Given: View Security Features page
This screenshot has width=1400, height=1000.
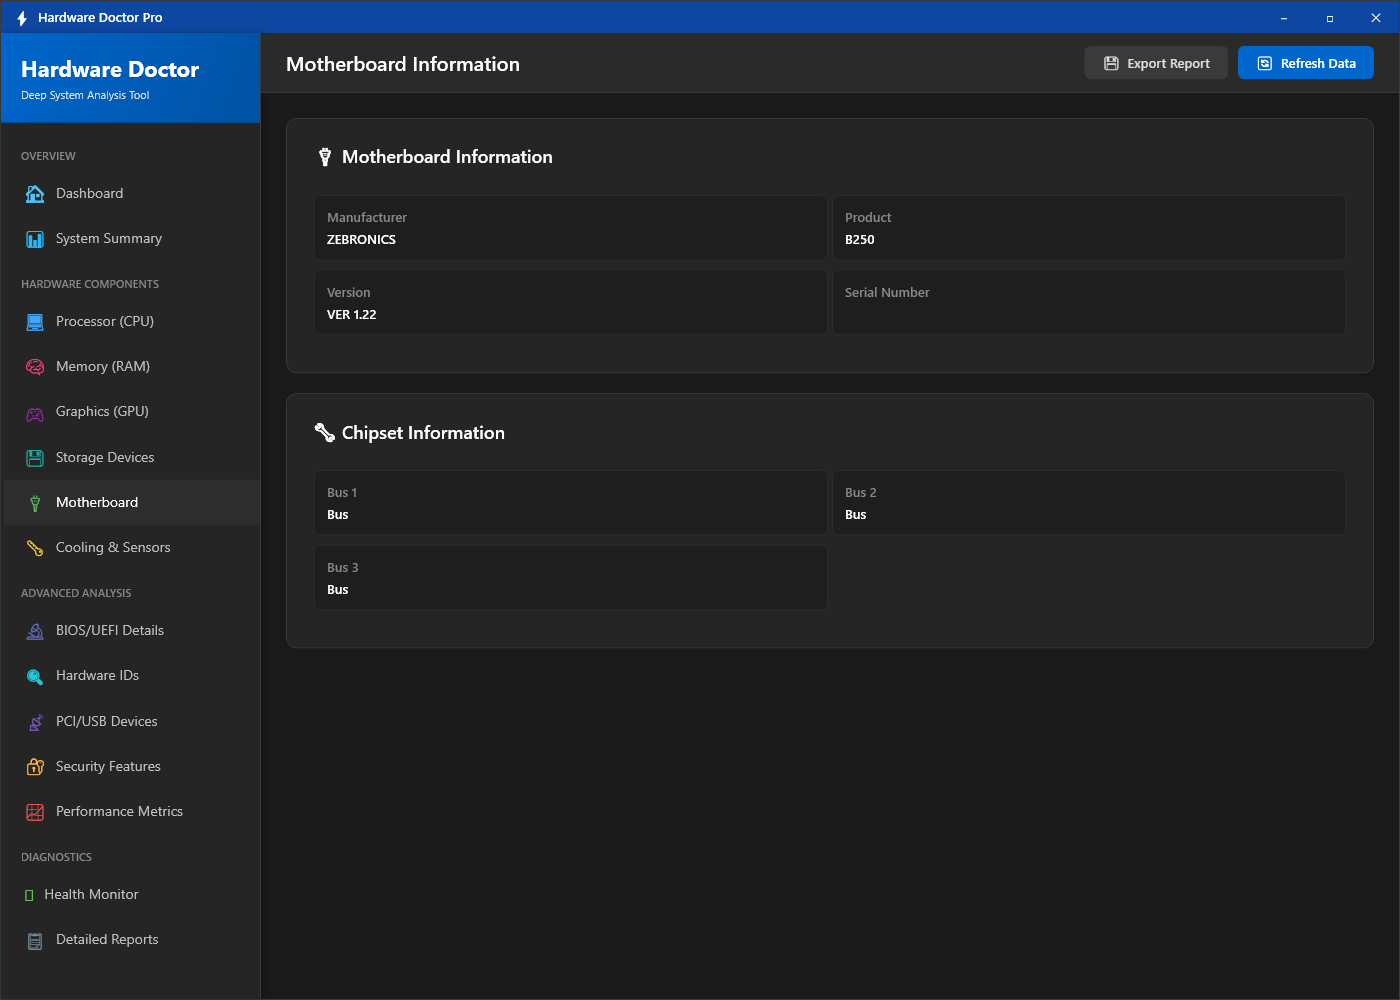Looking at the screenshot, I should [x=132, y=767].
